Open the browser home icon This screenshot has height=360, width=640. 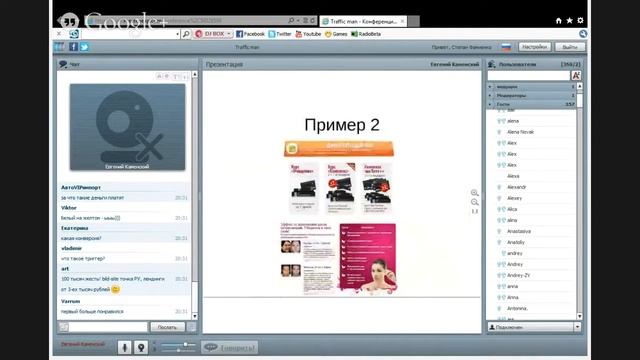click(x=558, y=20)
